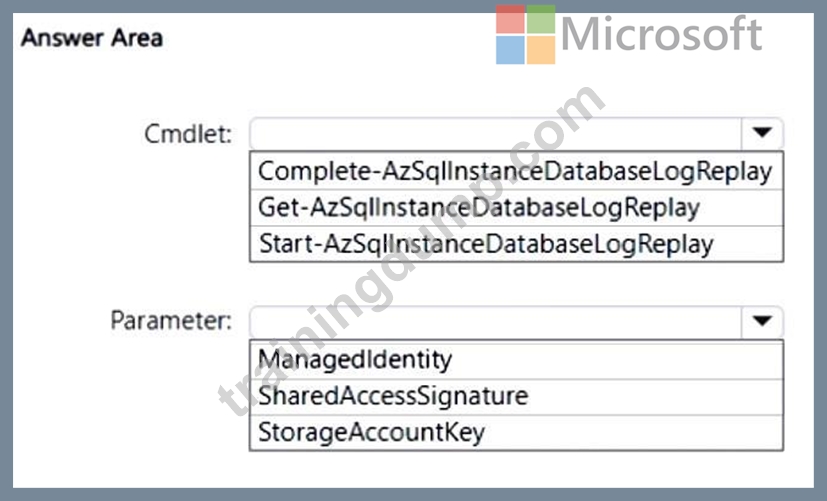The height and width of the screenshot is (501, 827).
Task: Click the Microsoft wordmark text
Action: point(661,34)
